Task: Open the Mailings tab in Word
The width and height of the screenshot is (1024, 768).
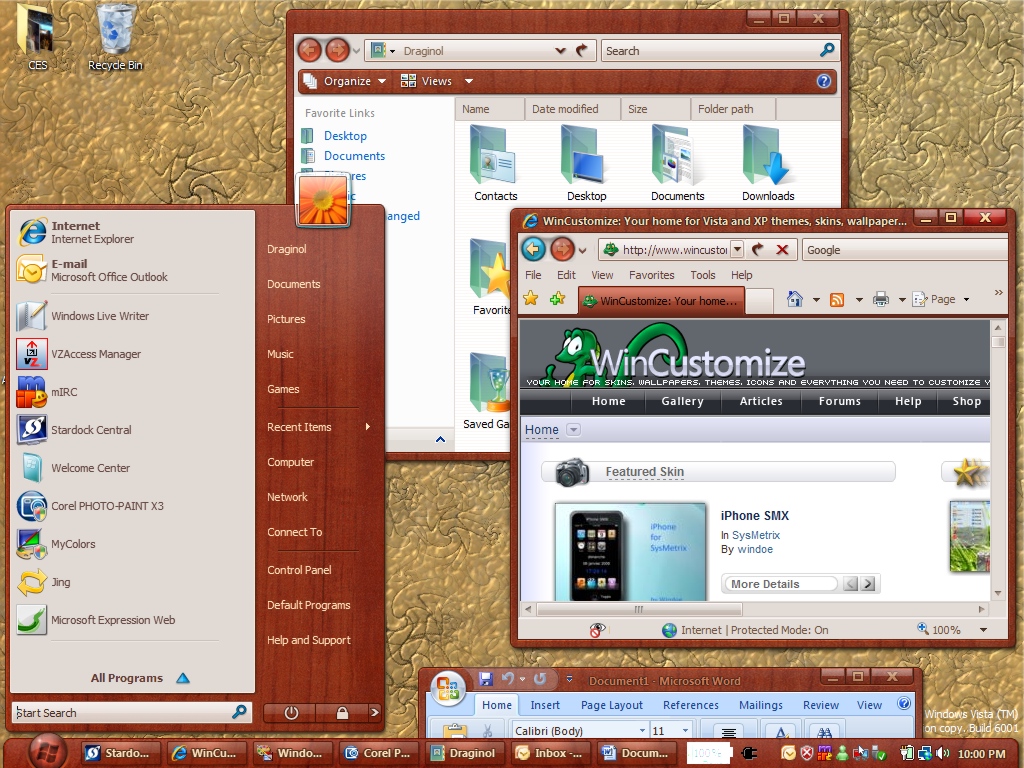Action: pos(760,705)
